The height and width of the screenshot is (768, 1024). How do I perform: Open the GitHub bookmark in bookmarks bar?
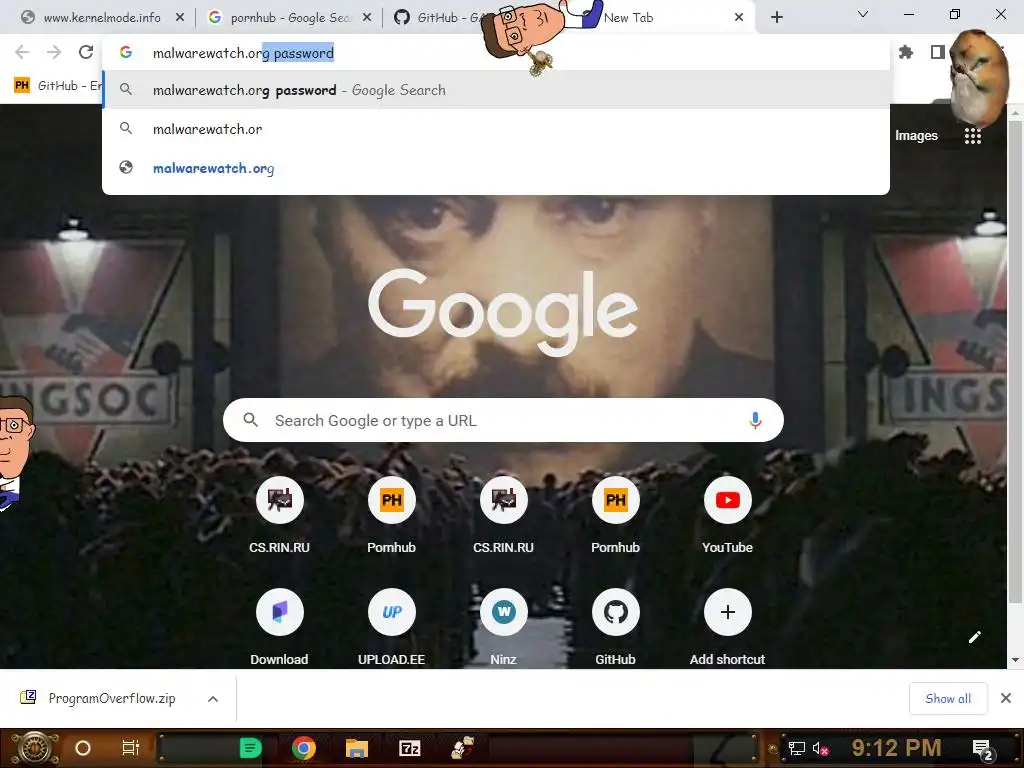57,86
